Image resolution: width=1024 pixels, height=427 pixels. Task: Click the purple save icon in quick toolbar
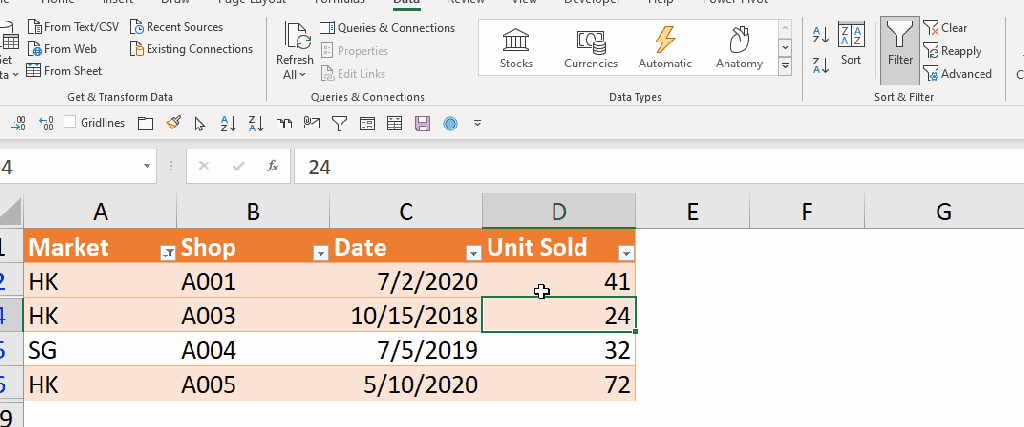[422, 123]
